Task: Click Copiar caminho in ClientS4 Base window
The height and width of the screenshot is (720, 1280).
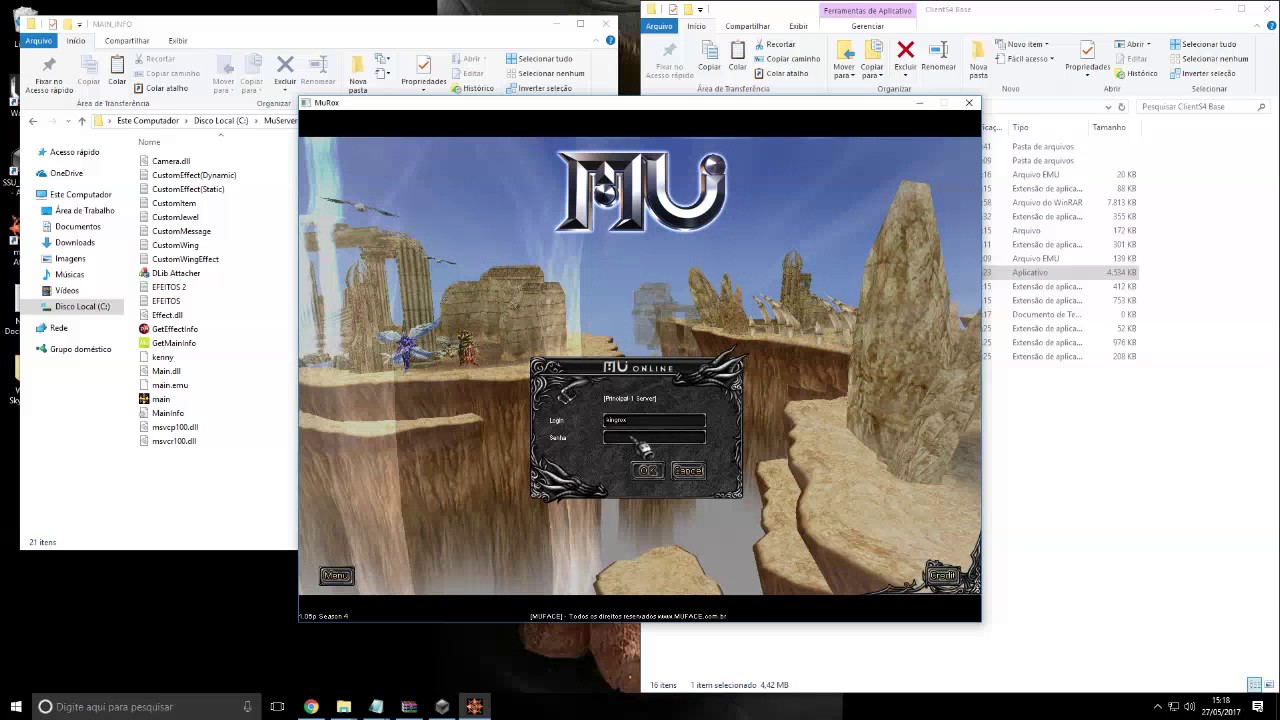Action: [x=787, y=59]
